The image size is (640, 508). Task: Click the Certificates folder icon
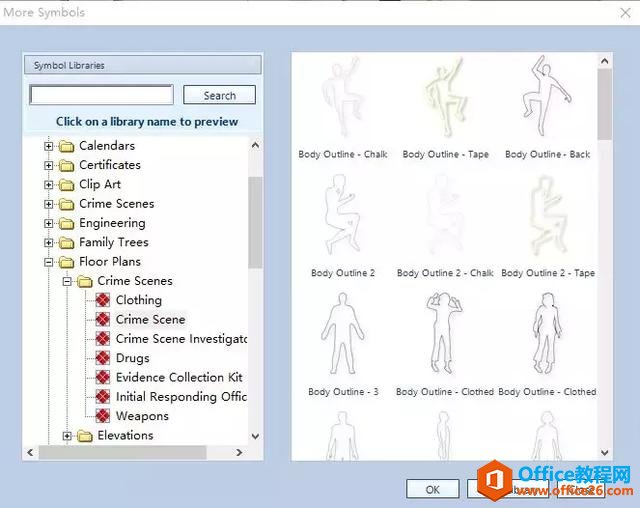pos(66,165)
